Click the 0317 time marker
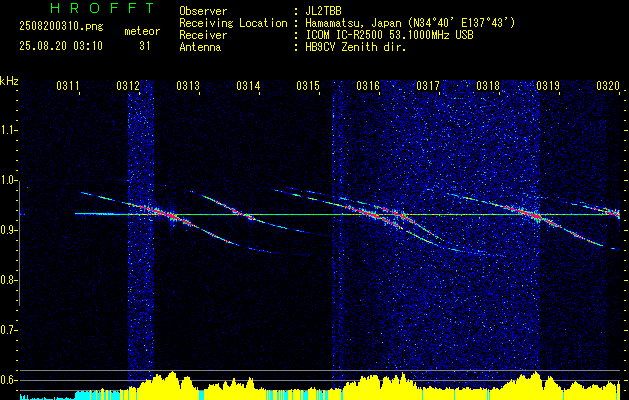 428,85
